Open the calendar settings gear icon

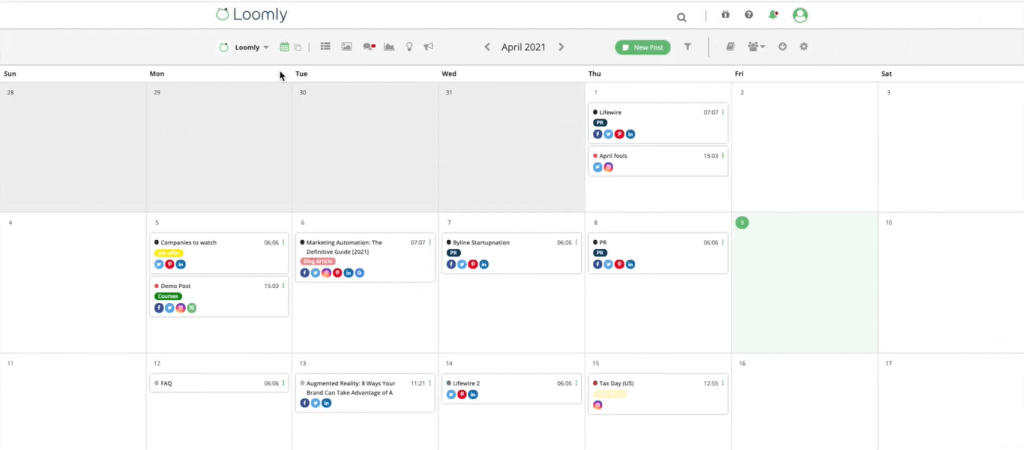pos(804,47)
